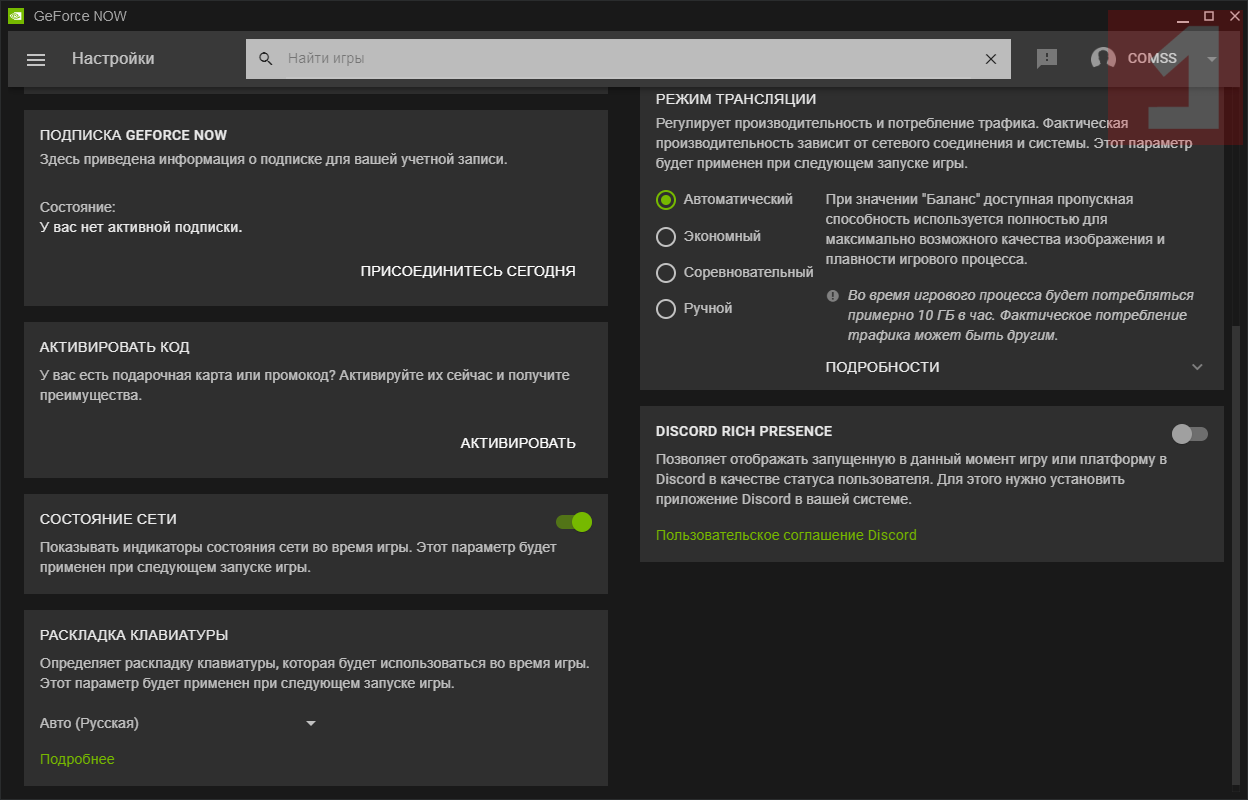The width and height of the screenshot is (1248, 800).
Task: Click the СОСТОЯНИЕ СЕТИ heading
Action: (108, 519)
